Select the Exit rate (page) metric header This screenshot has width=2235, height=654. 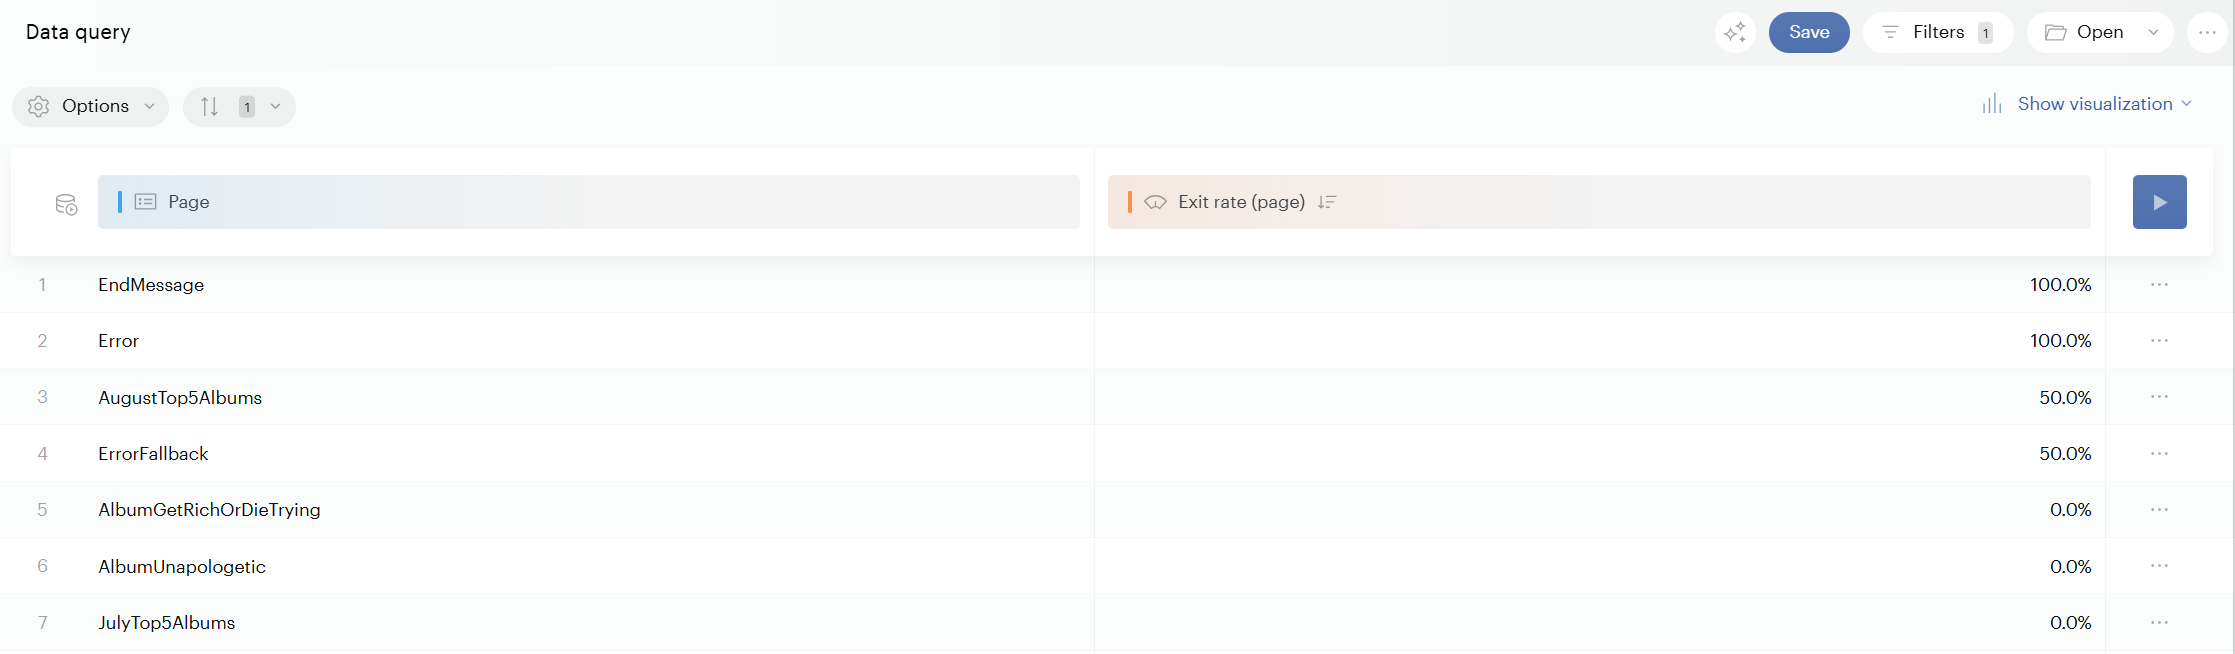coord(1599,202)
